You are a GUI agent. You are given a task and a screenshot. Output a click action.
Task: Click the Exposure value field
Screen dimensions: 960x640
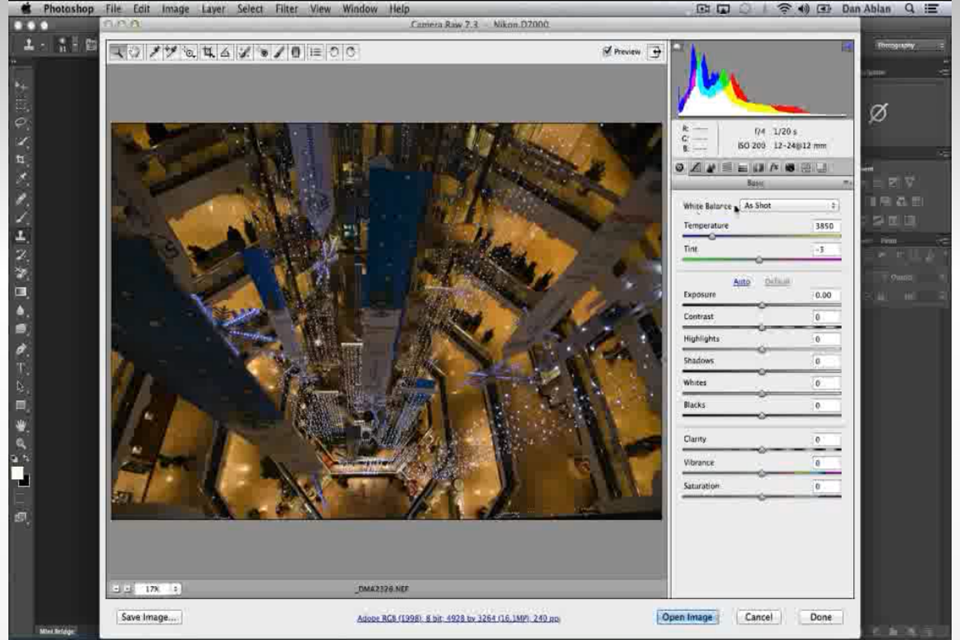click(x=825, y=295)
